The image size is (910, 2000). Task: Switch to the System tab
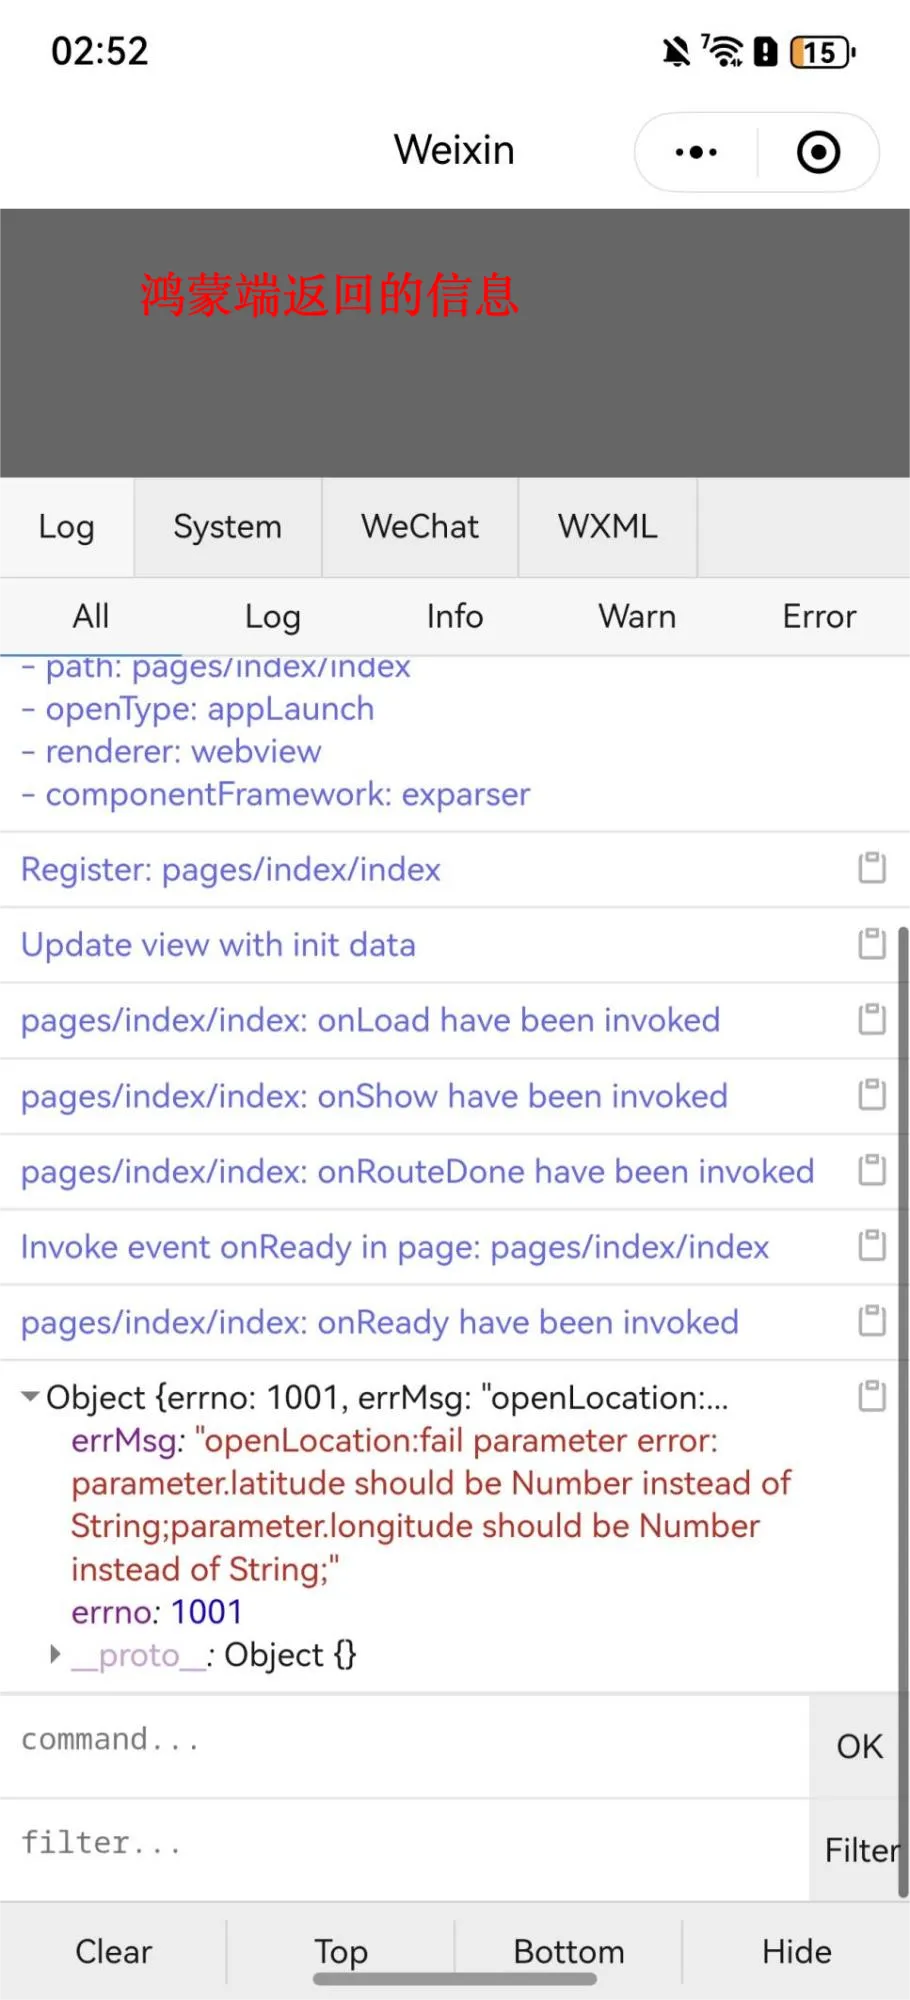pos(227,527)
